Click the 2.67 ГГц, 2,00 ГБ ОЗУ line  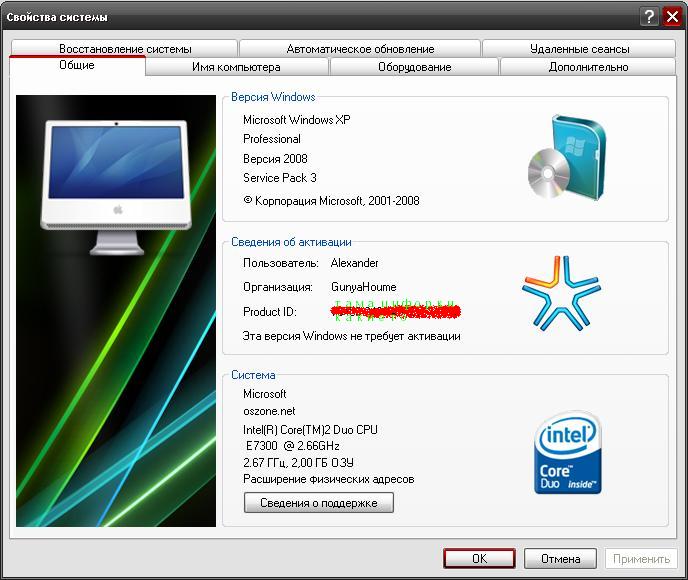pos(298,462)
